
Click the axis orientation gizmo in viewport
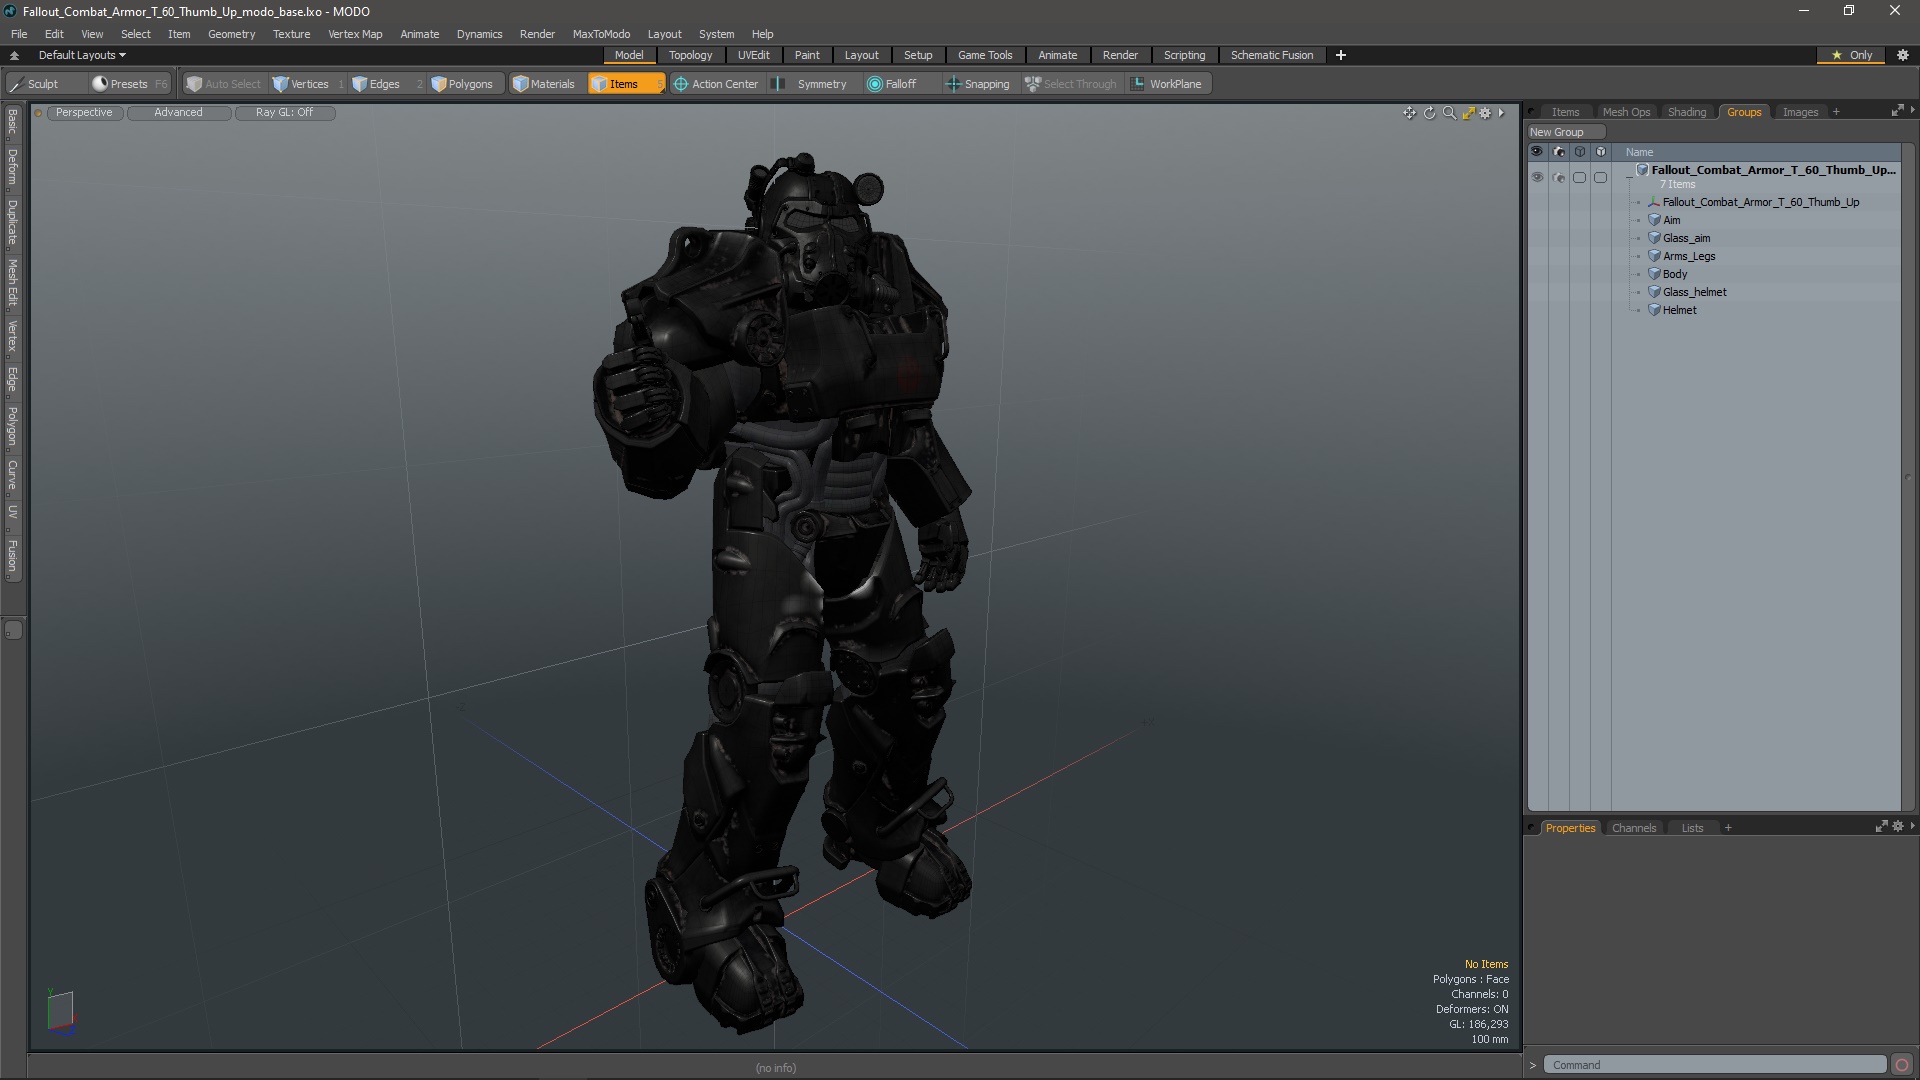pos(61,1011)
